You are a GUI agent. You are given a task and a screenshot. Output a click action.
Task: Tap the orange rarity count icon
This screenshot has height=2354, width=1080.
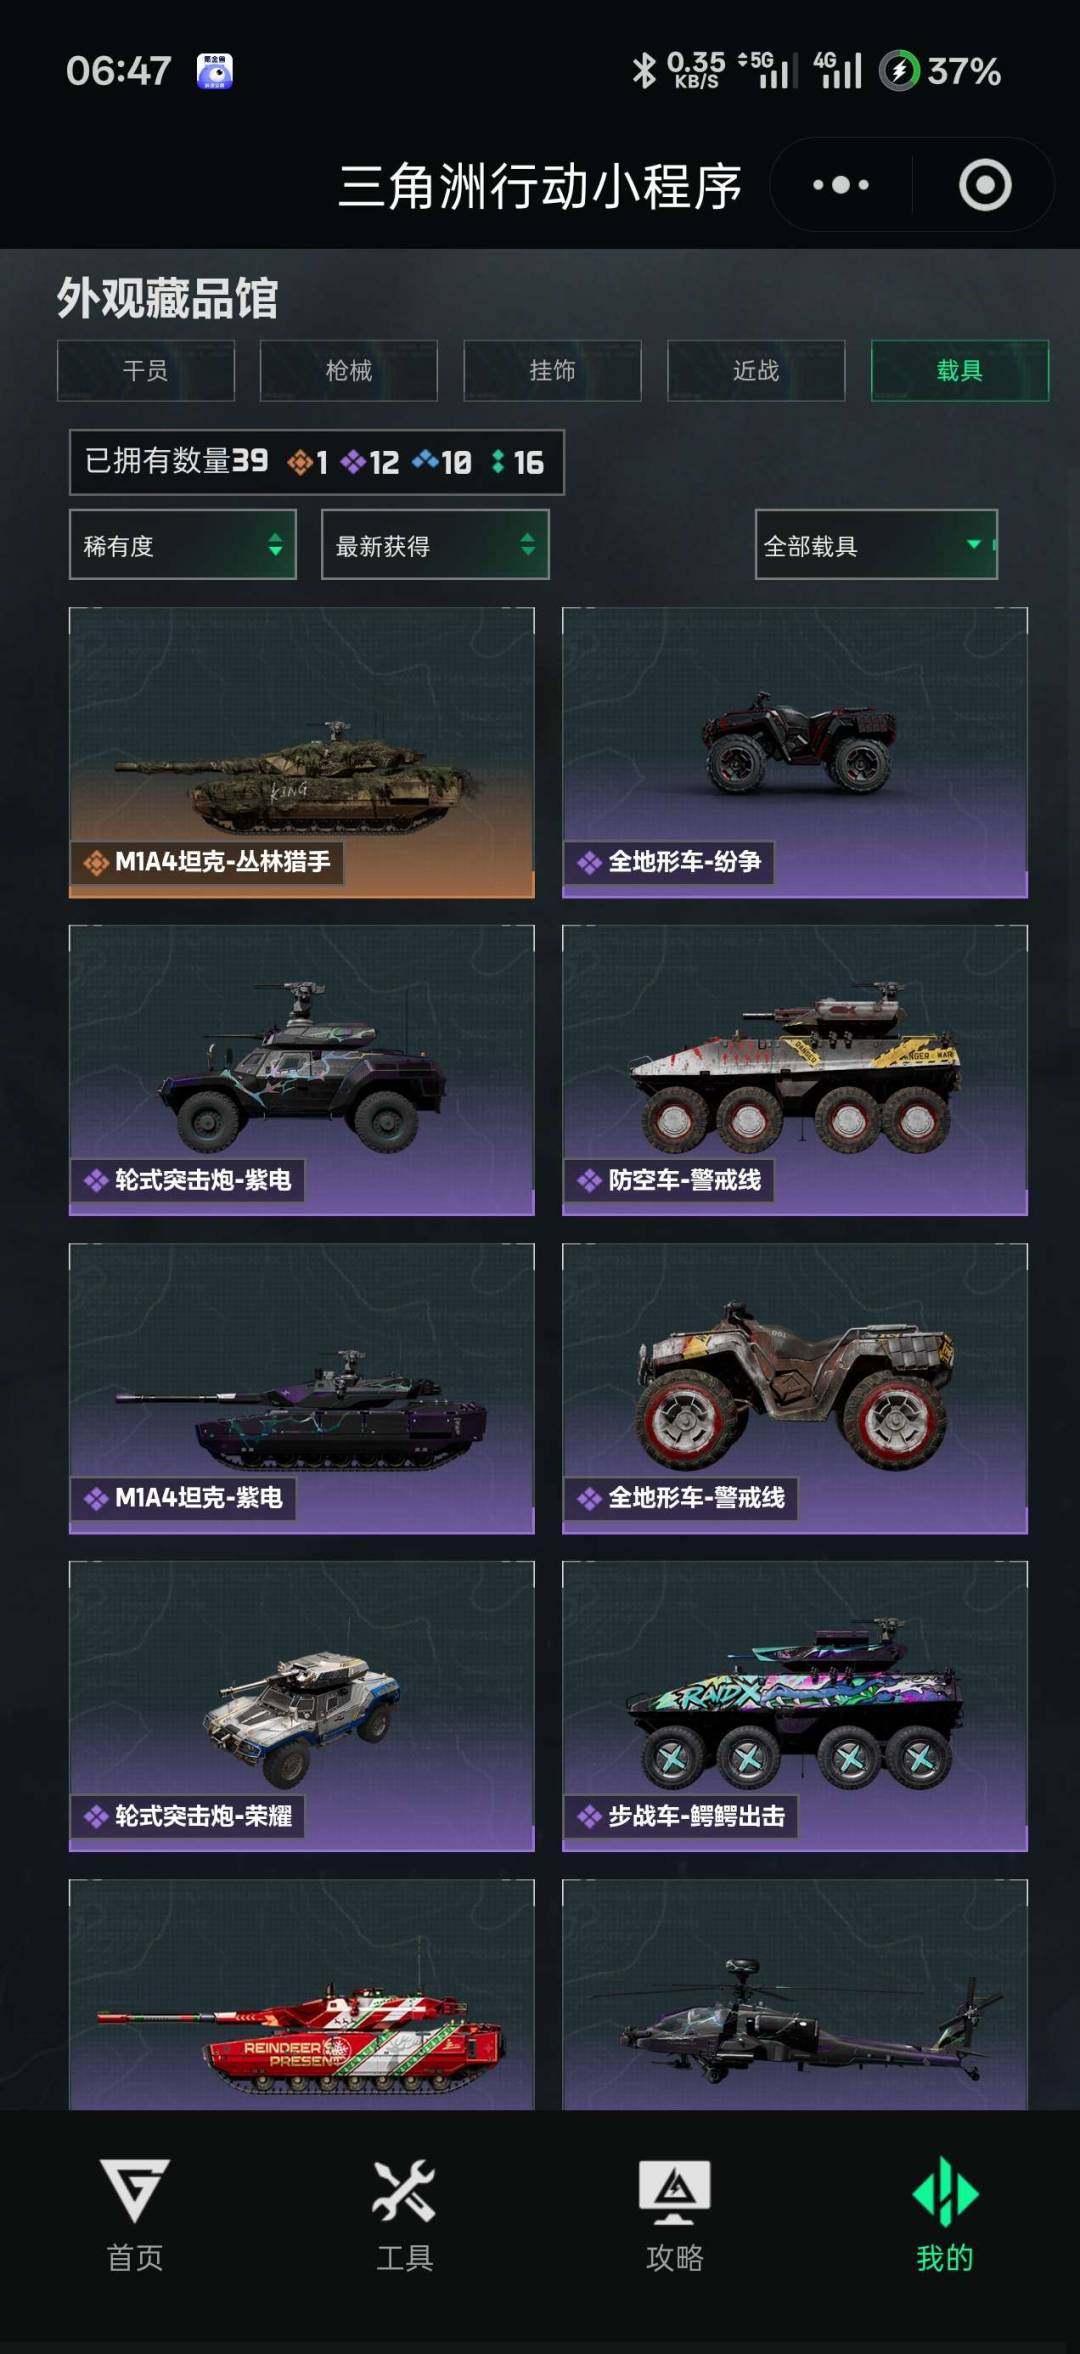click(300, 462)
